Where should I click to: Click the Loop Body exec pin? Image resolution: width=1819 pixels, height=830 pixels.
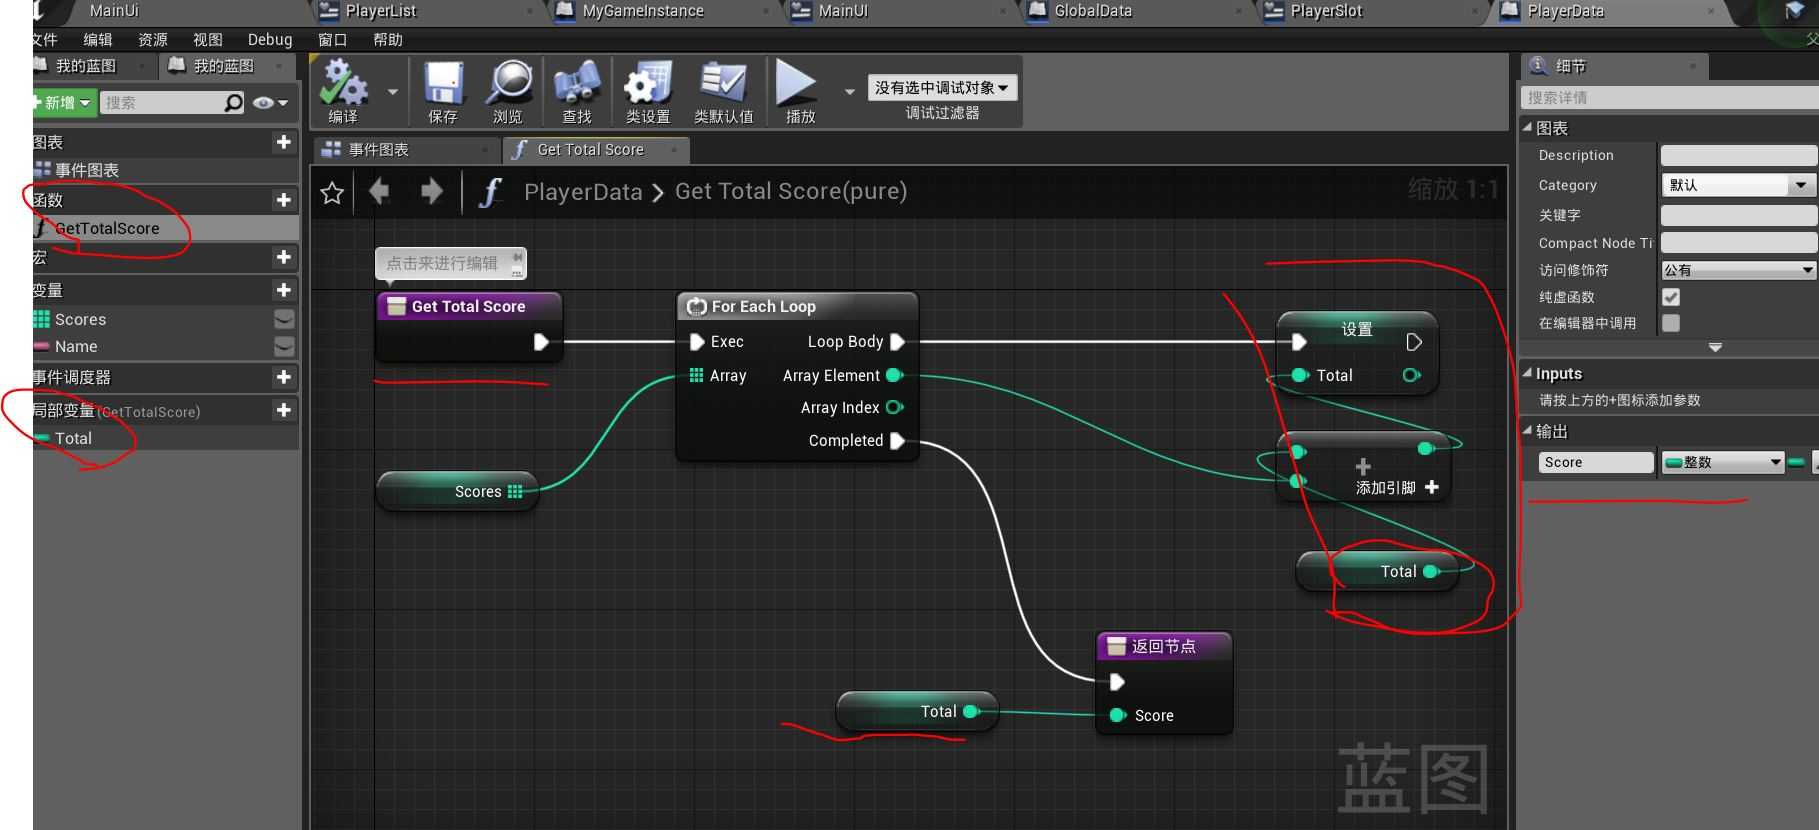(897, 341)
